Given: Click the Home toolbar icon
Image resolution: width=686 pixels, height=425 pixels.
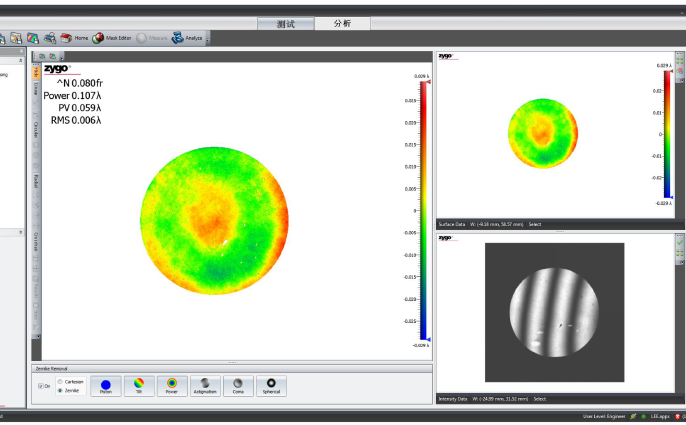Looking at the screenshot, I should click(x=75, y=38).
